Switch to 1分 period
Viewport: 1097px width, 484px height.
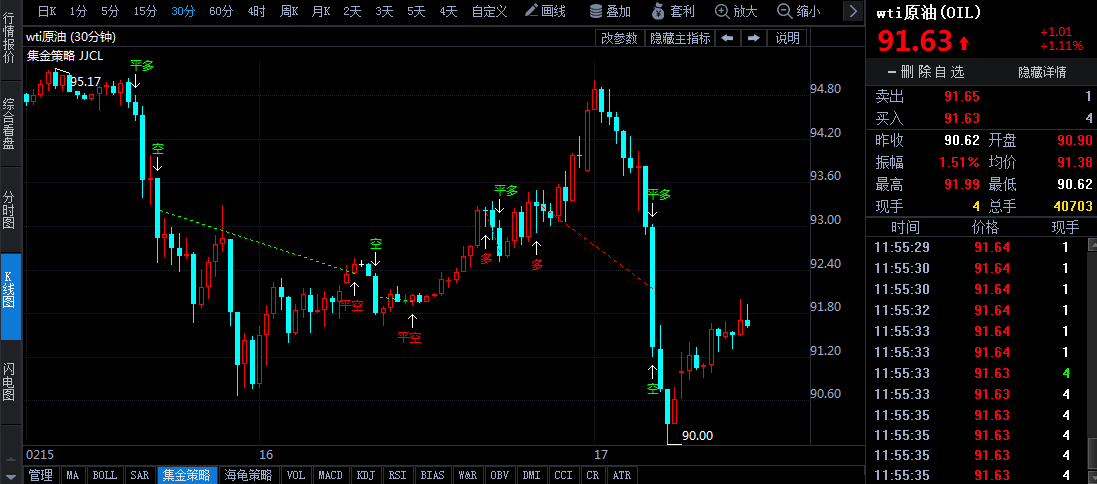(78, 10)
